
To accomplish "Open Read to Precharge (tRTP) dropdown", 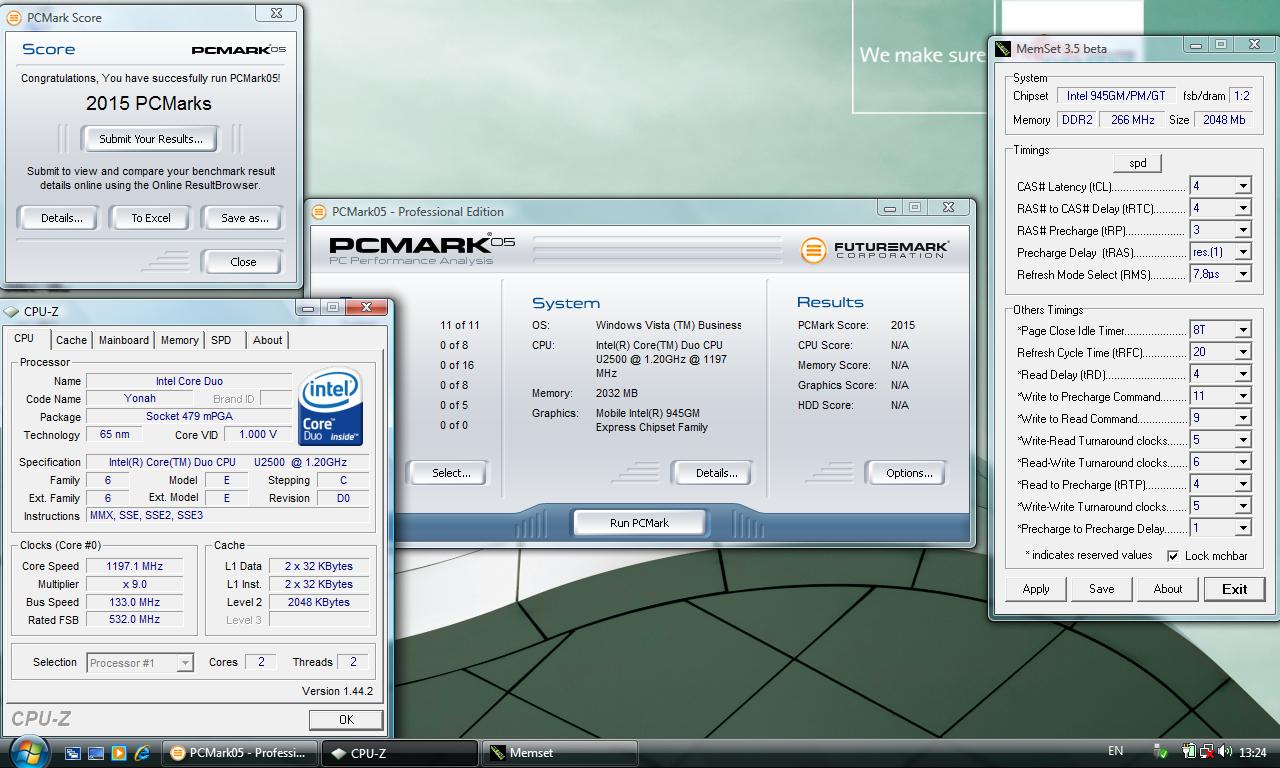I will coord(1242,484).
